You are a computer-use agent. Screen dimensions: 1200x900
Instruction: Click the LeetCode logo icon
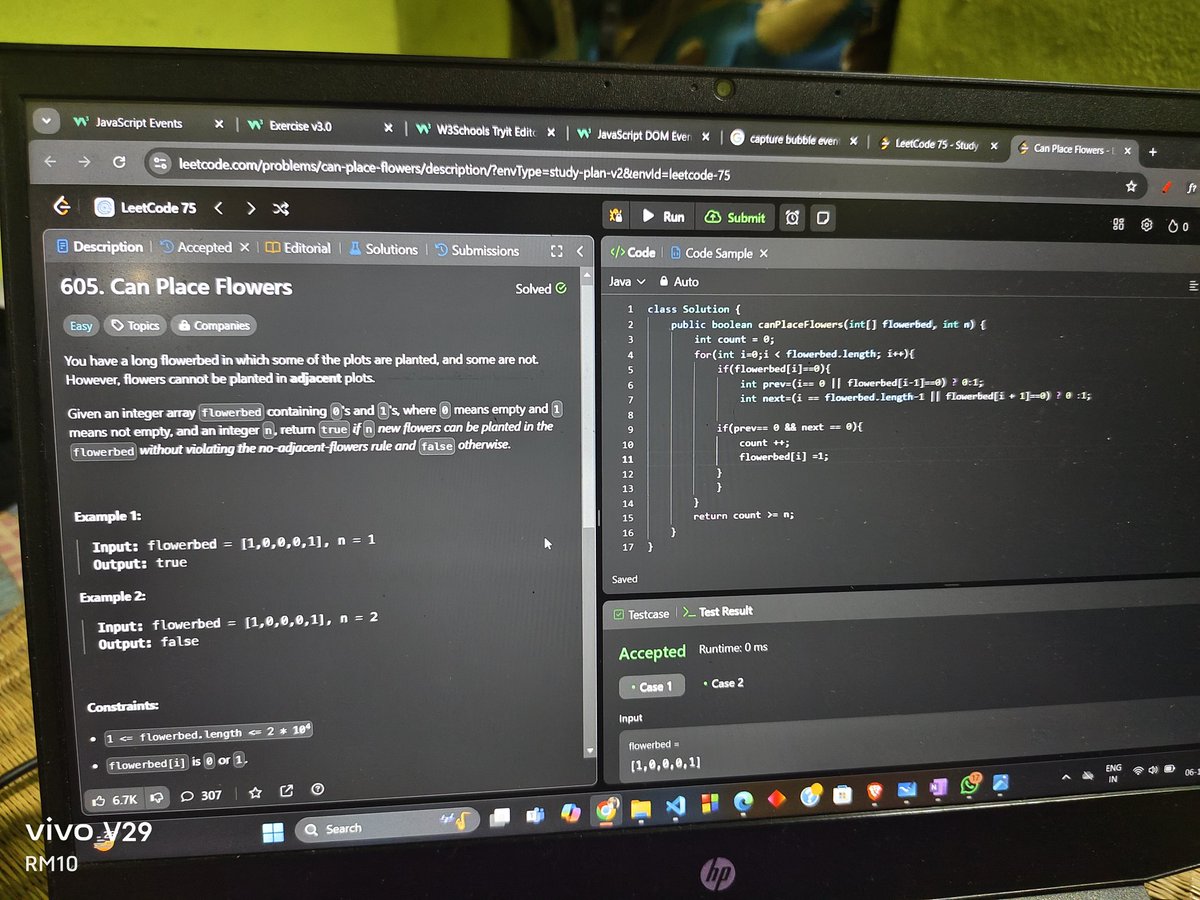pos(62,206)
